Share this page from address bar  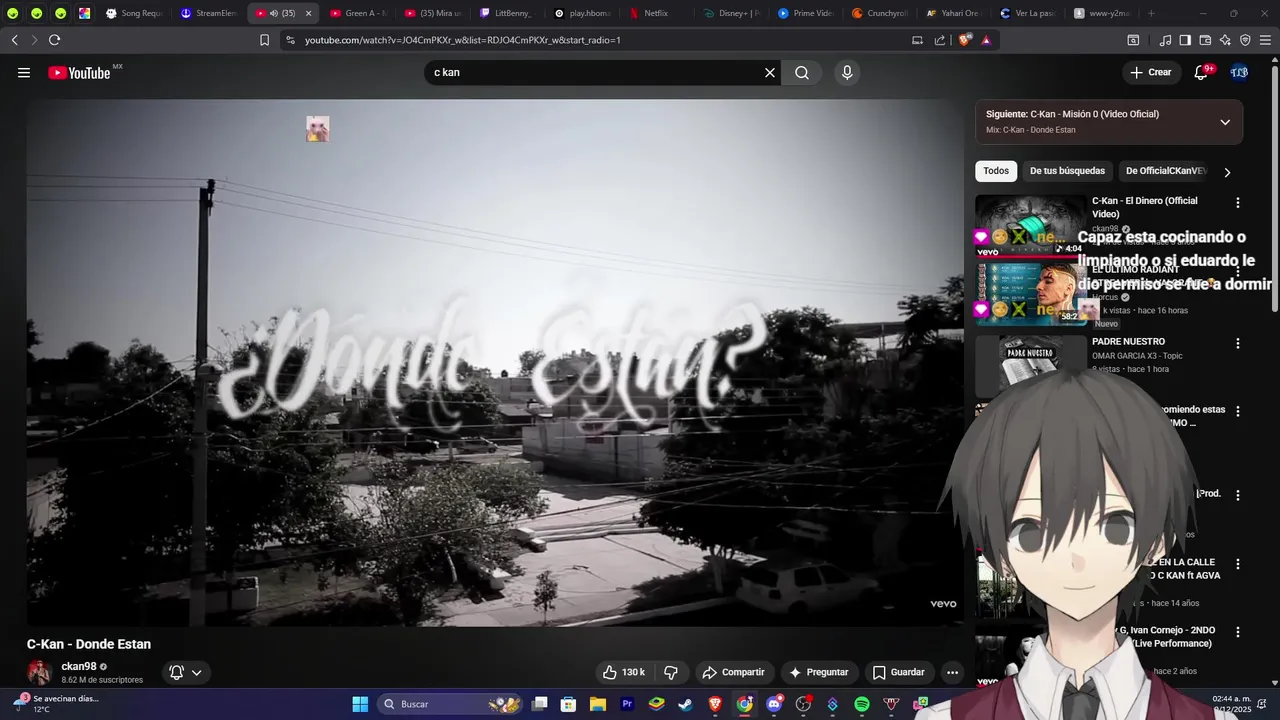point(940,40)
